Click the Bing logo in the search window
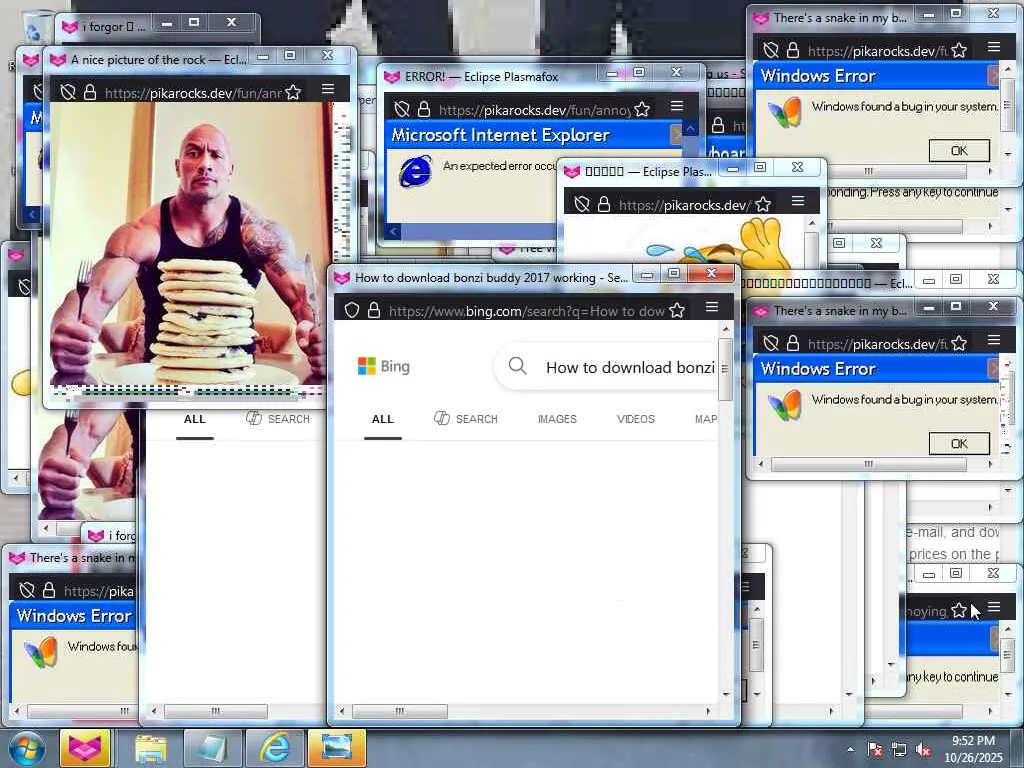1024x768 pixels. [383, 366]
